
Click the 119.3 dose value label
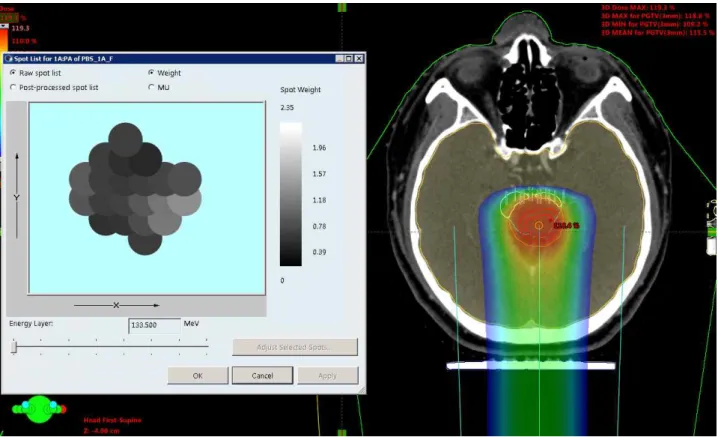(x=21, y=28)
